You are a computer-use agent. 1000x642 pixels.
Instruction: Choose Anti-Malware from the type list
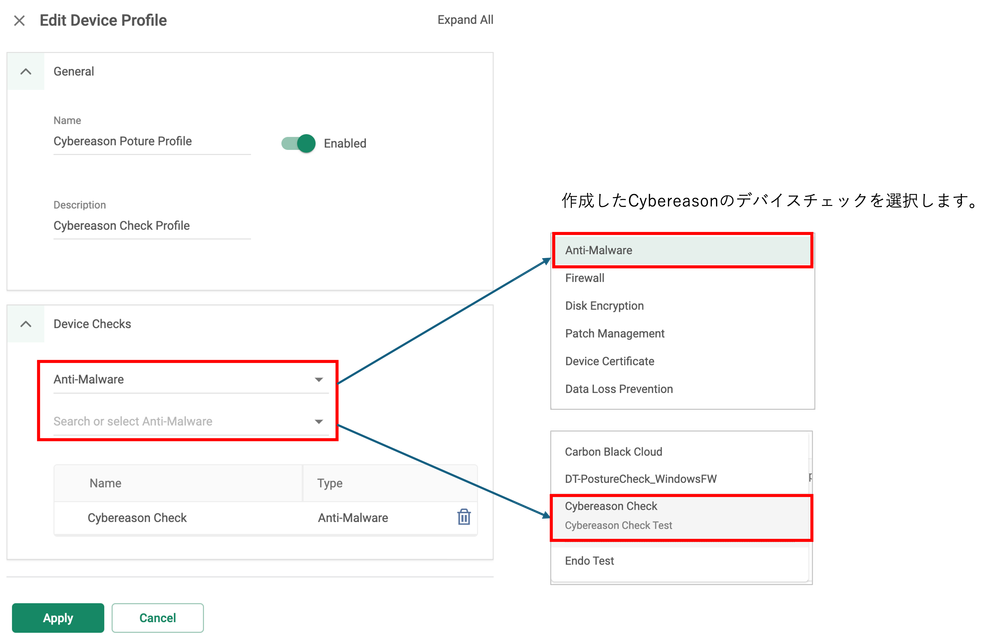point(682,251)
